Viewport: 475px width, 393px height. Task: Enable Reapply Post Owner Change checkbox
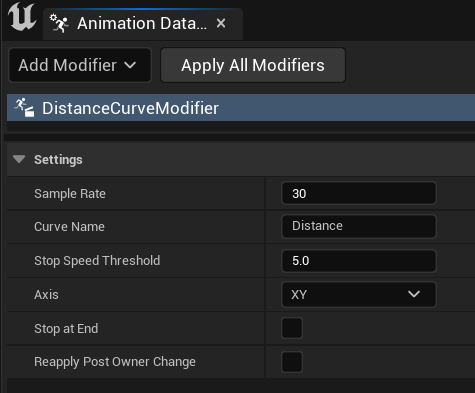coord(292,362)
